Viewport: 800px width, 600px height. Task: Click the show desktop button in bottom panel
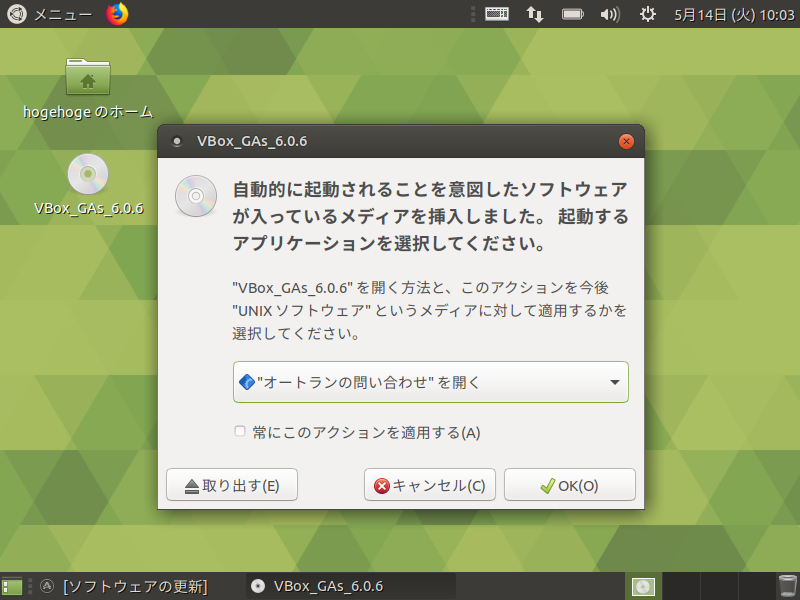(12, 586)
